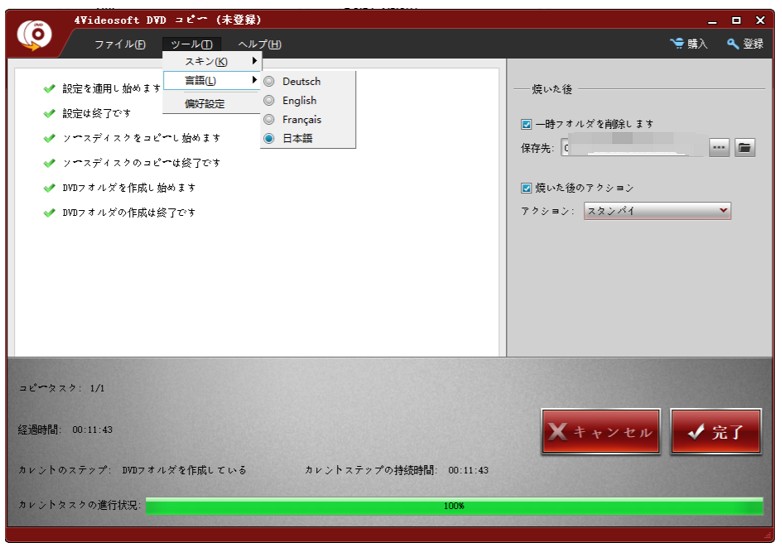Expand the 言語(L) submenu

click(211, 80)
